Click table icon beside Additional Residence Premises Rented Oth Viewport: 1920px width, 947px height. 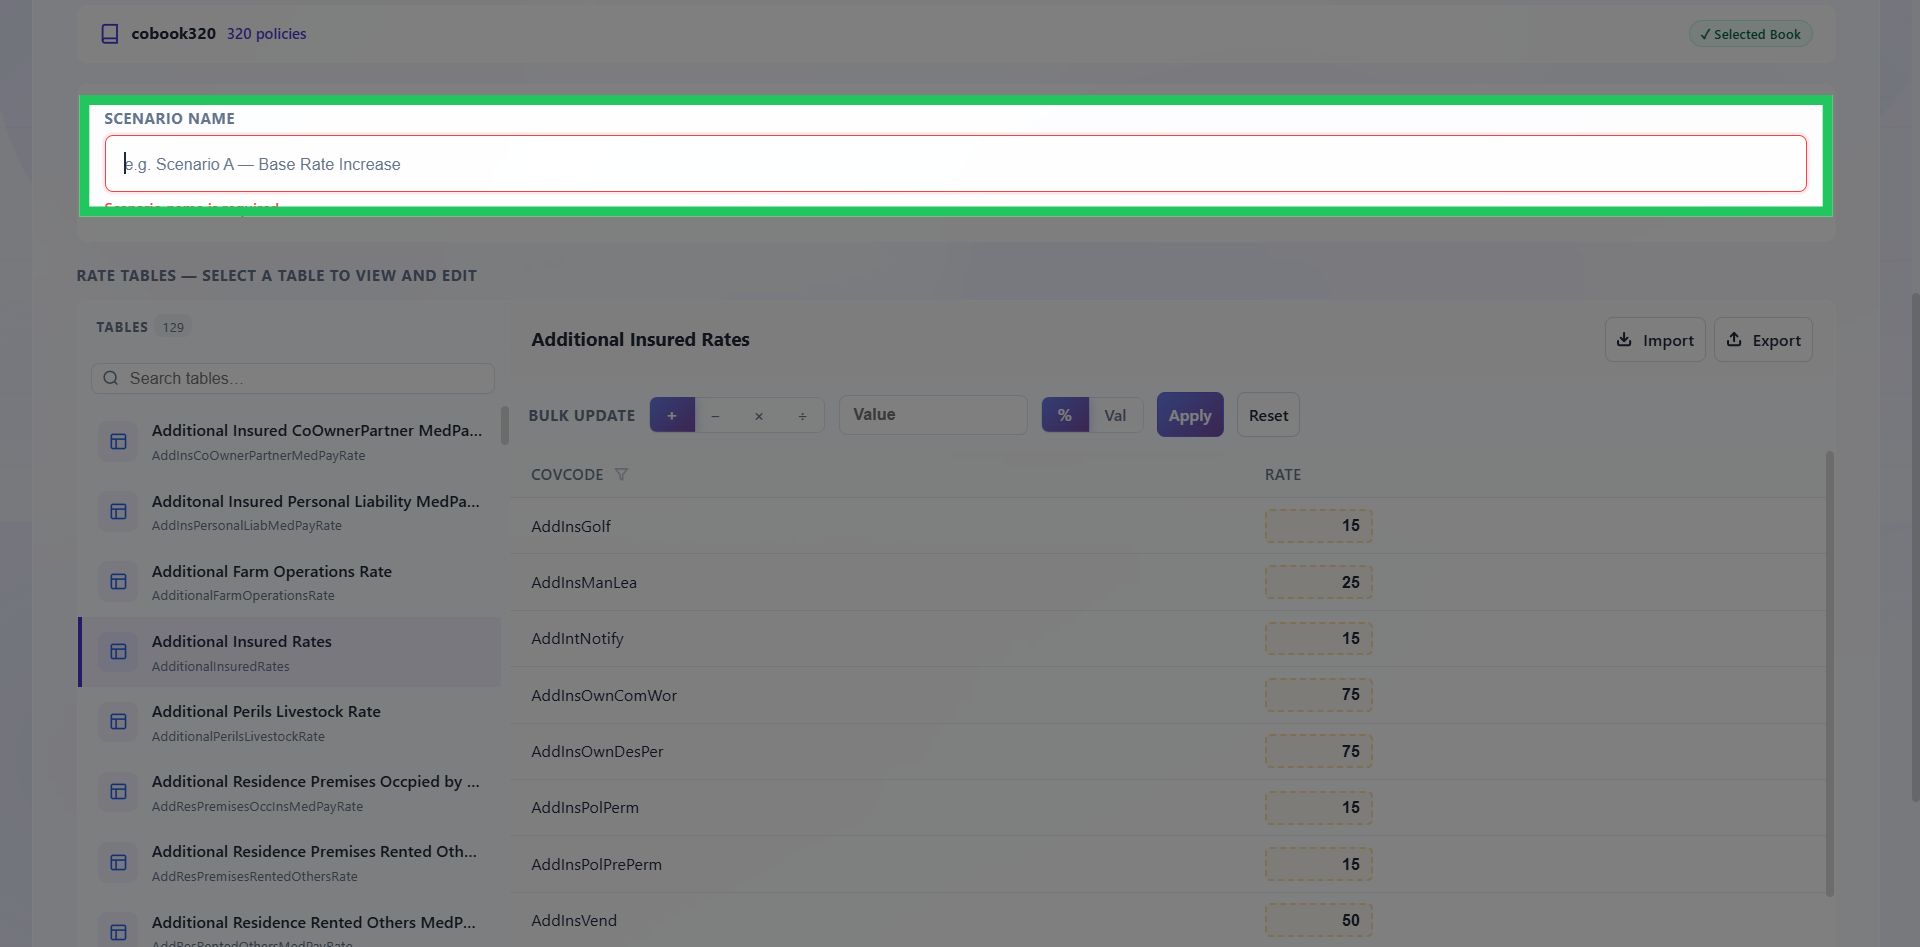pos(118,862)
